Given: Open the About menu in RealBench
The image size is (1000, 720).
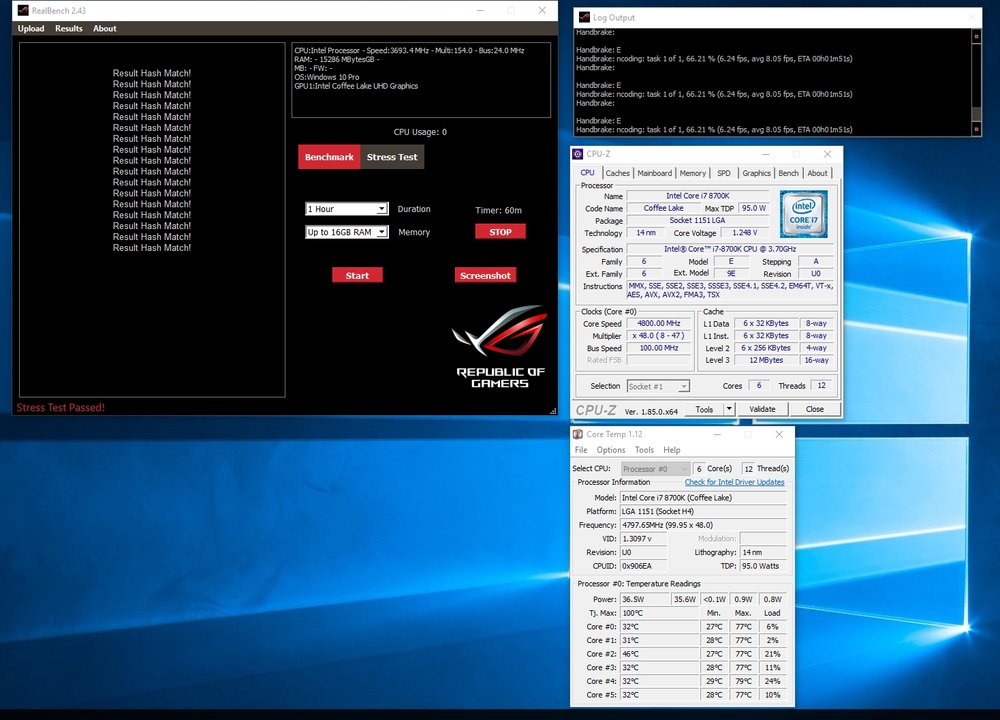Looking at the screenshot, I should [105, 29].
